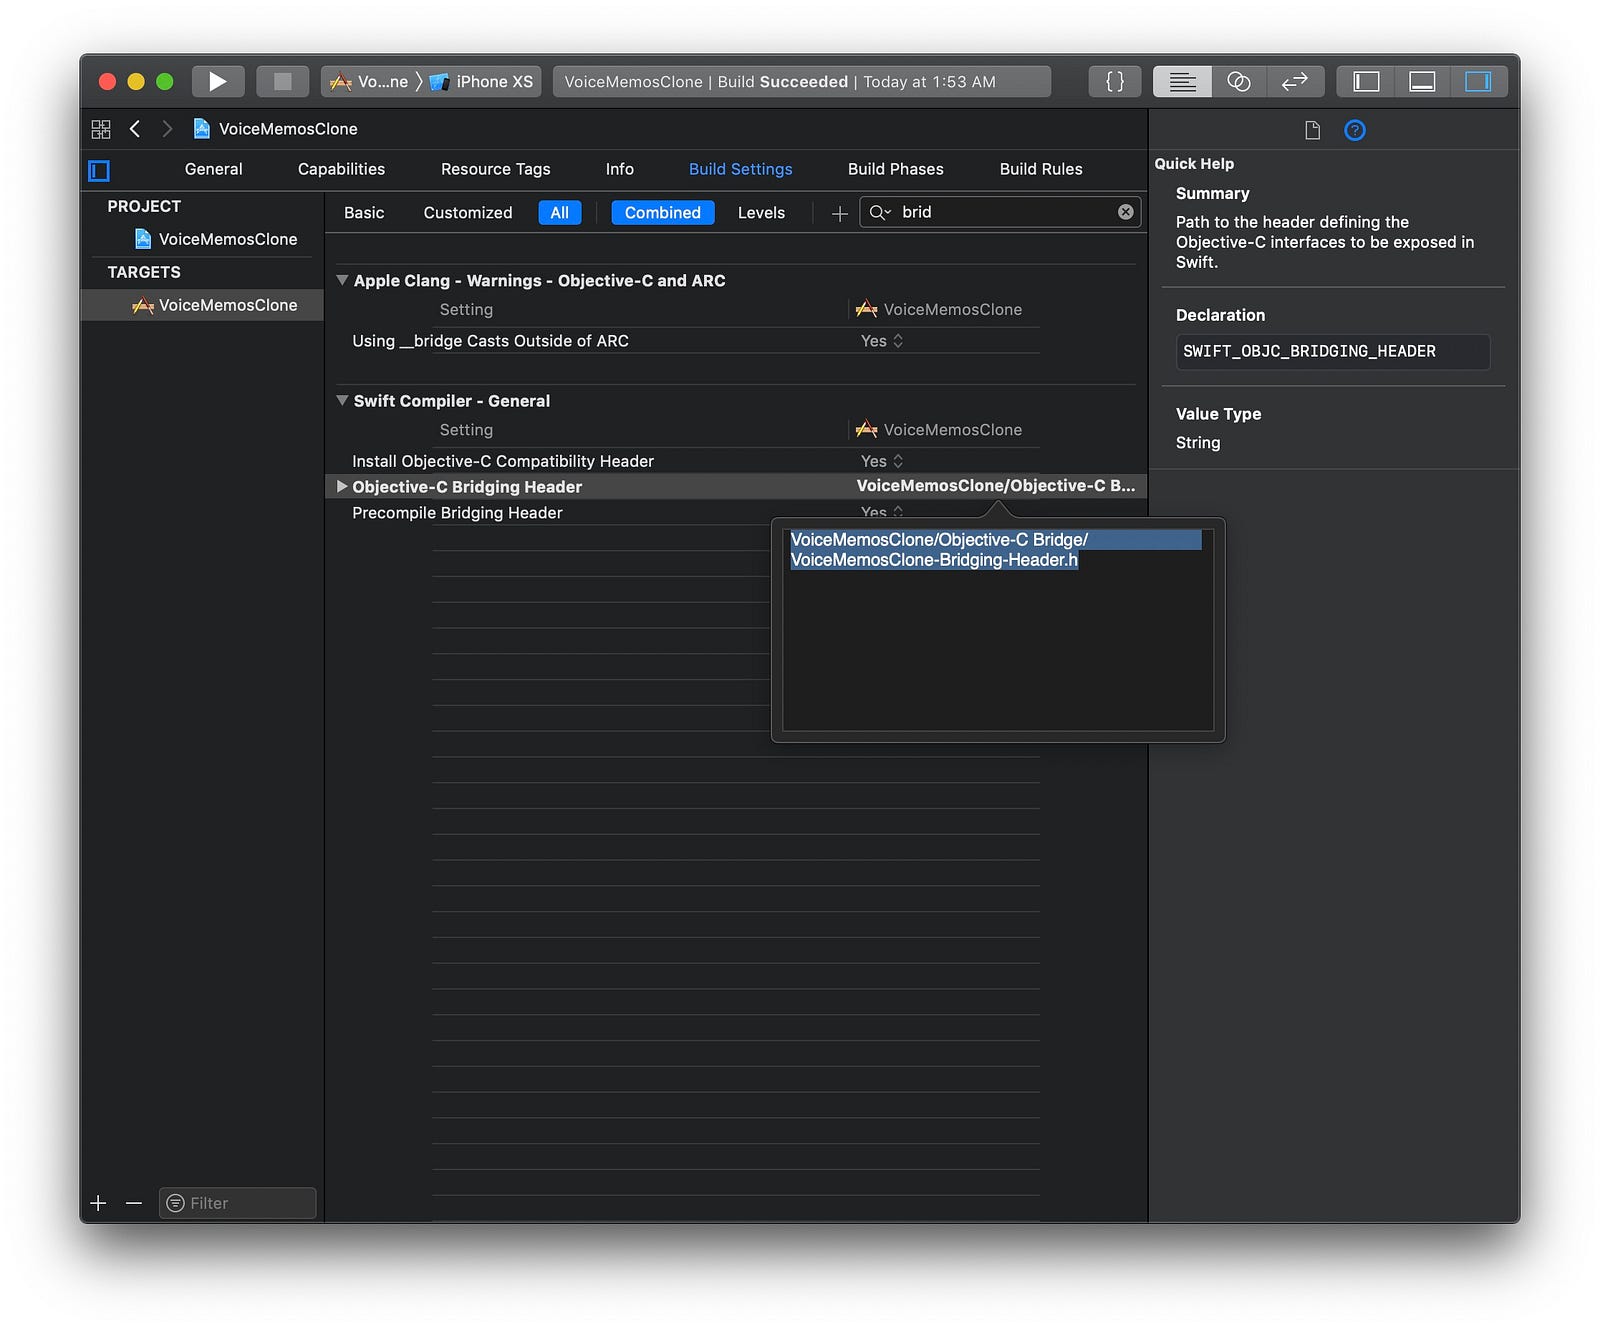Change Precompile Bridging Header Yes value
Viewport: 1600px width, 1329px height.
(881, 512)
